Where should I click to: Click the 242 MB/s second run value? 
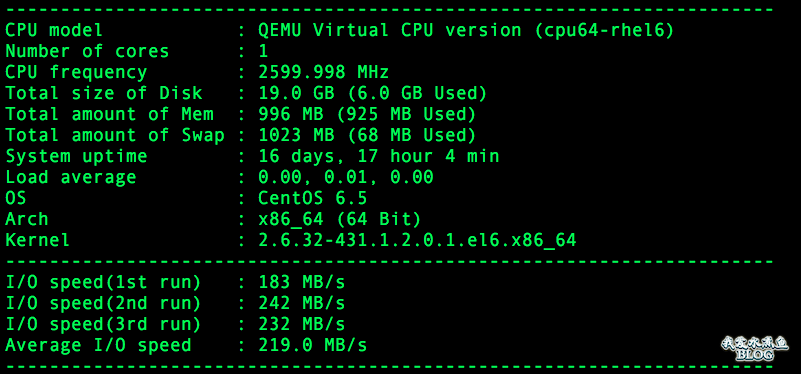coord(301,303)
